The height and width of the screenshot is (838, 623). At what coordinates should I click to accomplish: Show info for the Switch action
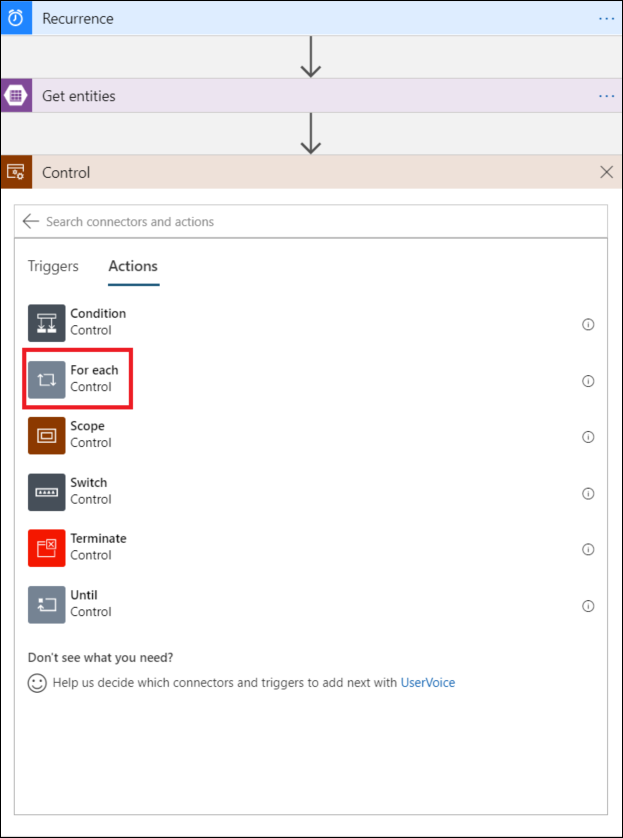588,493
